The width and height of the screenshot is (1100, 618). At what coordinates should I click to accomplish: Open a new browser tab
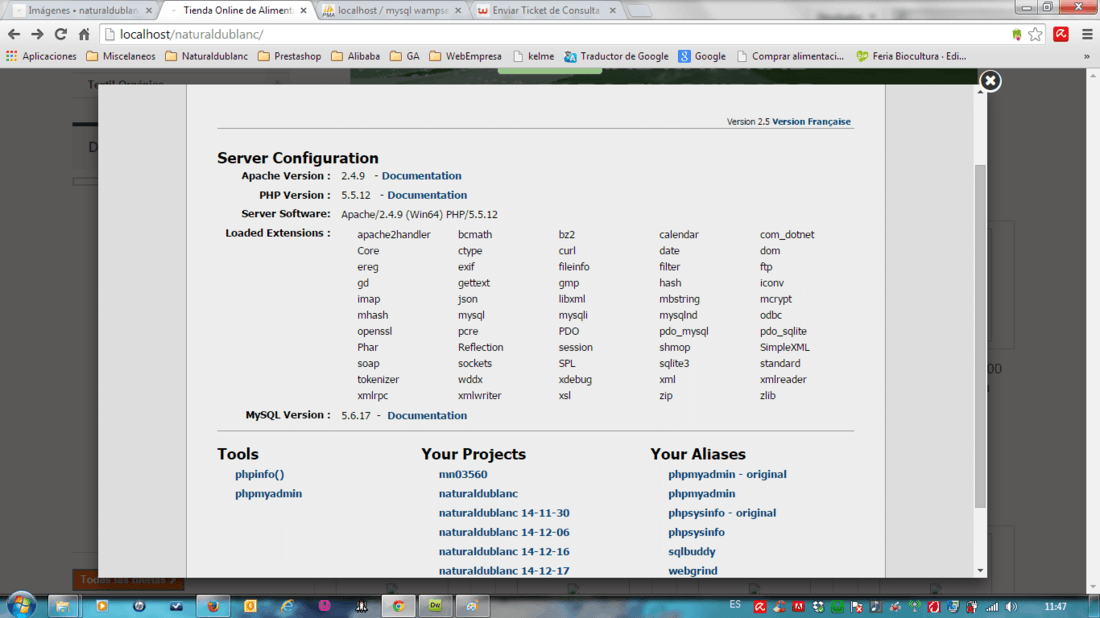[x=639, y=11]
